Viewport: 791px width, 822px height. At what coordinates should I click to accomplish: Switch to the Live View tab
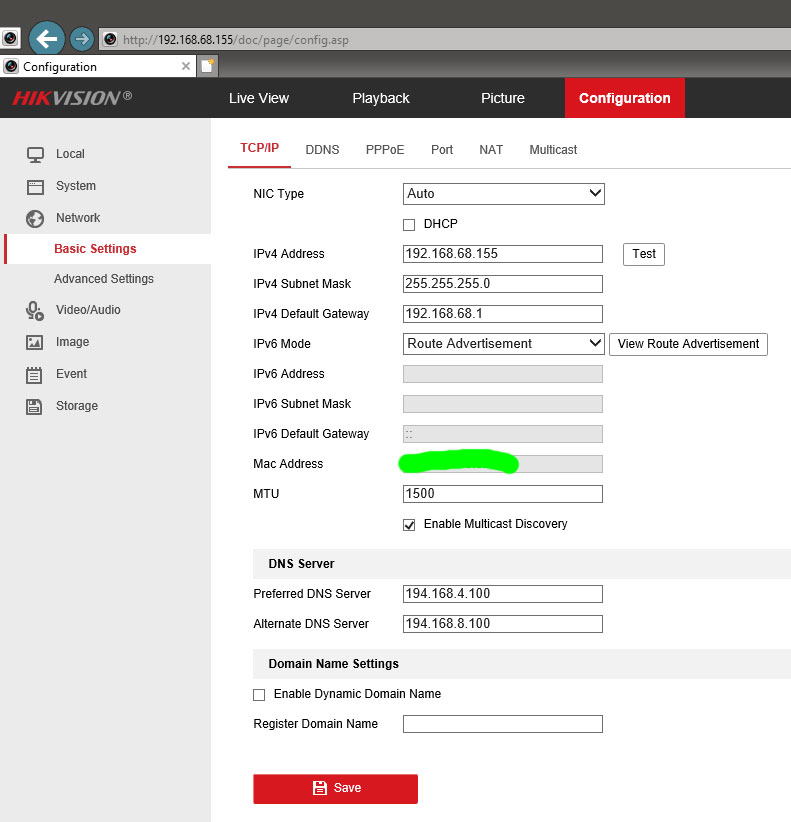click(x=259, y=98)
